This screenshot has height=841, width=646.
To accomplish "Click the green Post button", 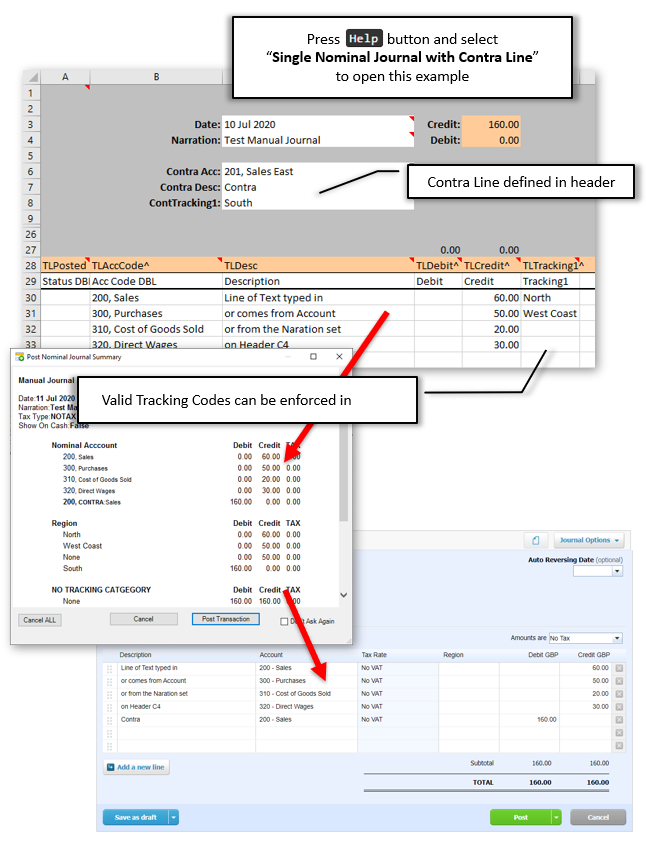I will coord(520,817).
